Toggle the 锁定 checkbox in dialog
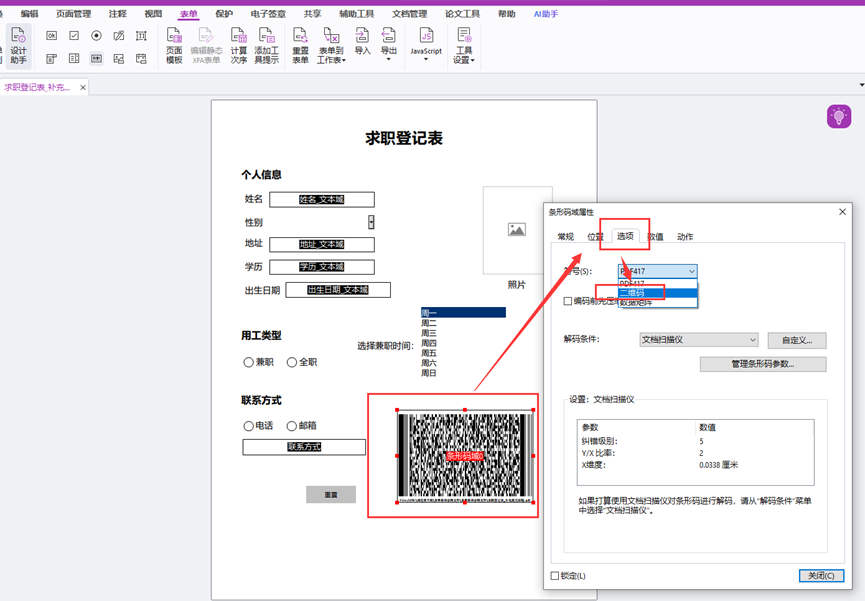Image resolution: width=865 pixels, height=601 pixels. click(x=556, y=576)
